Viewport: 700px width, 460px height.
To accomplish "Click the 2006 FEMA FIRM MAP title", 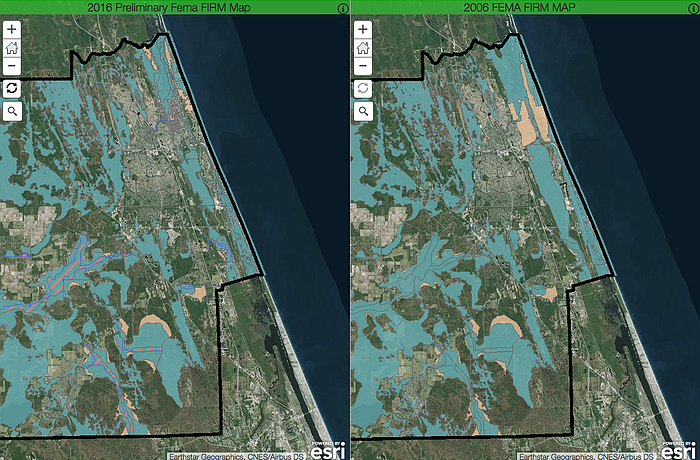I will click(517, 8).
